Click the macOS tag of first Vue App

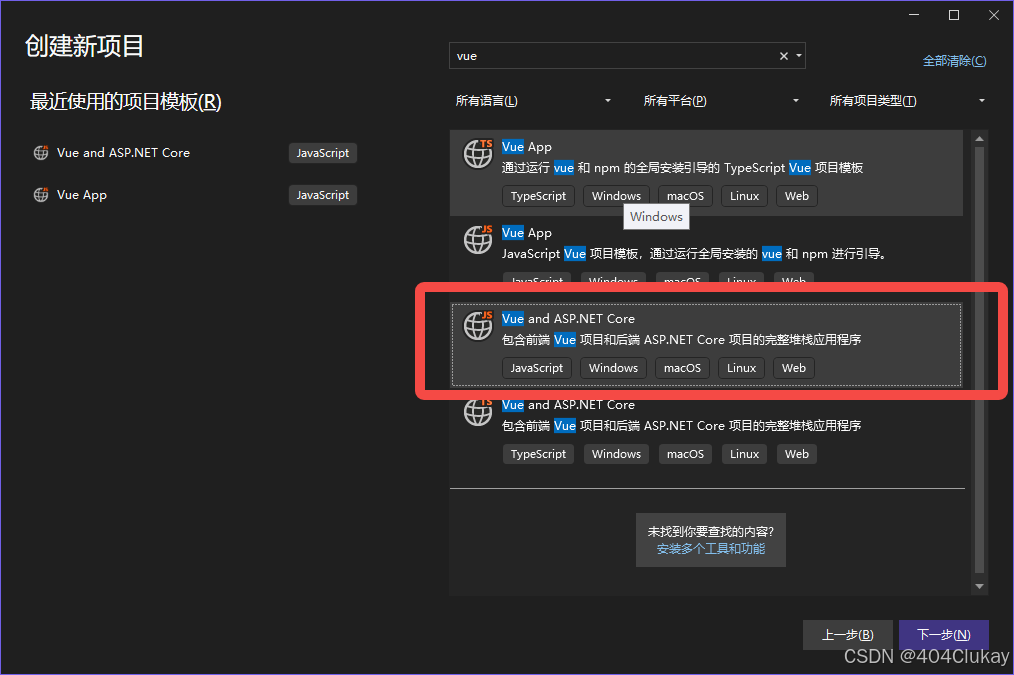(685, 196)
